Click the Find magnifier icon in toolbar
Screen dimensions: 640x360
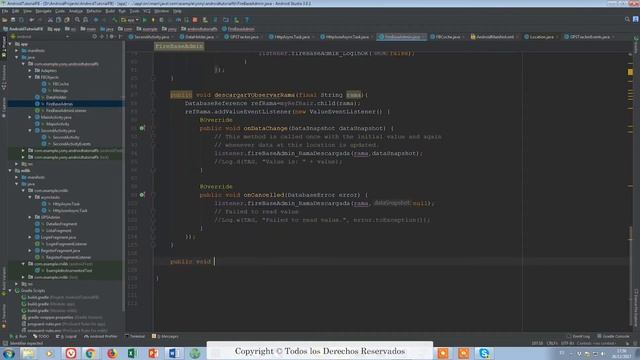pos(77,20)
